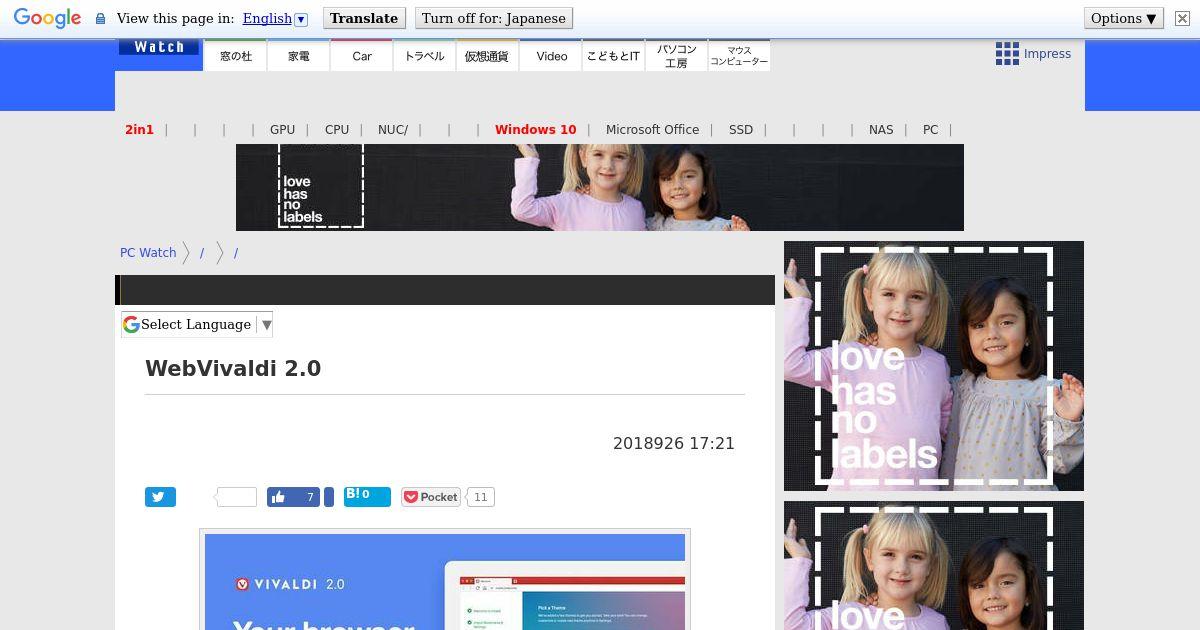Click the Hatena B! bookmark button

pyautogui.click(x=367, y=496)
